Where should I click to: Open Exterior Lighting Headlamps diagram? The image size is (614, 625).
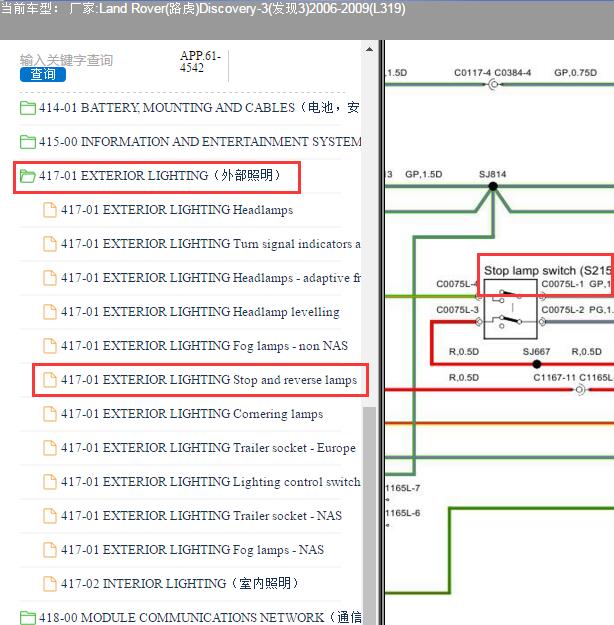coord(177,210)
